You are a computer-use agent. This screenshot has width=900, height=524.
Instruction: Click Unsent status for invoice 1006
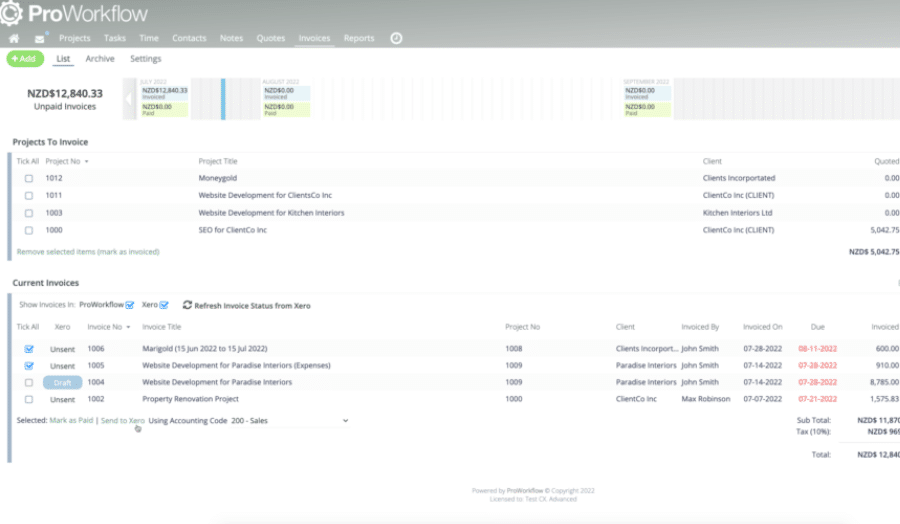coord(63,349)
